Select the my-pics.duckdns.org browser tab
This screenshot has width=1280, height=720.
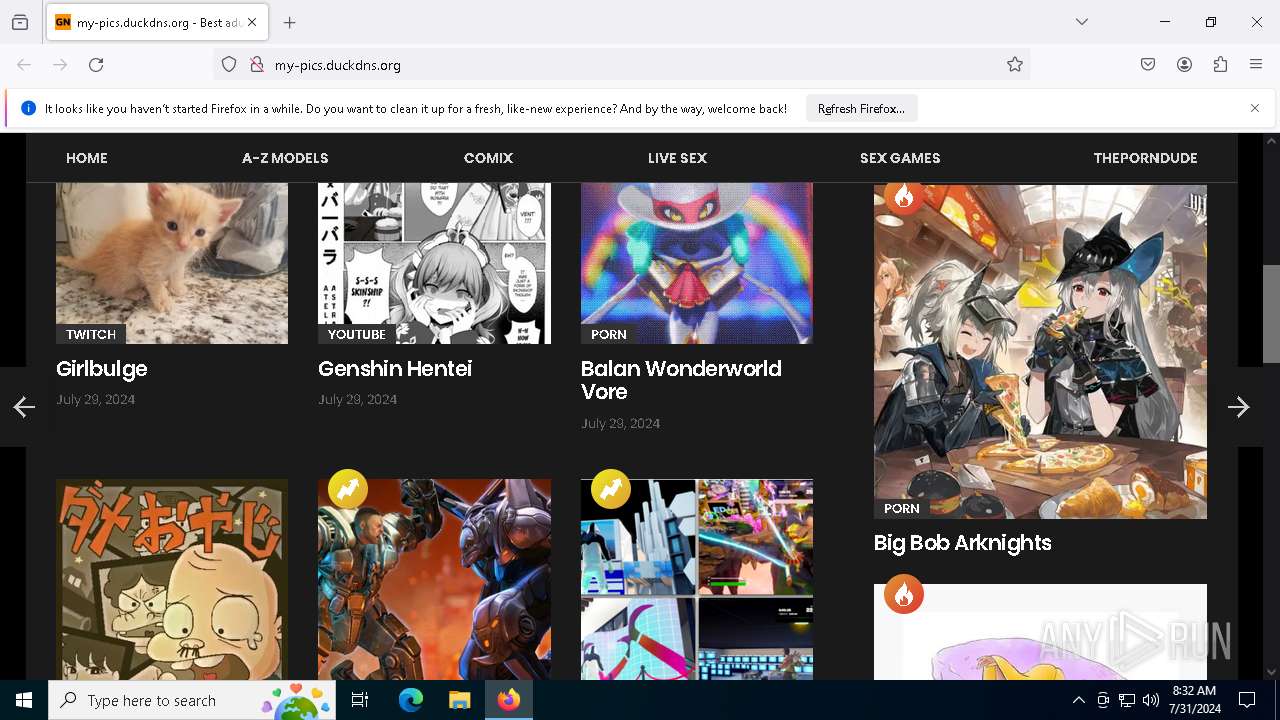tap(157, 22)
